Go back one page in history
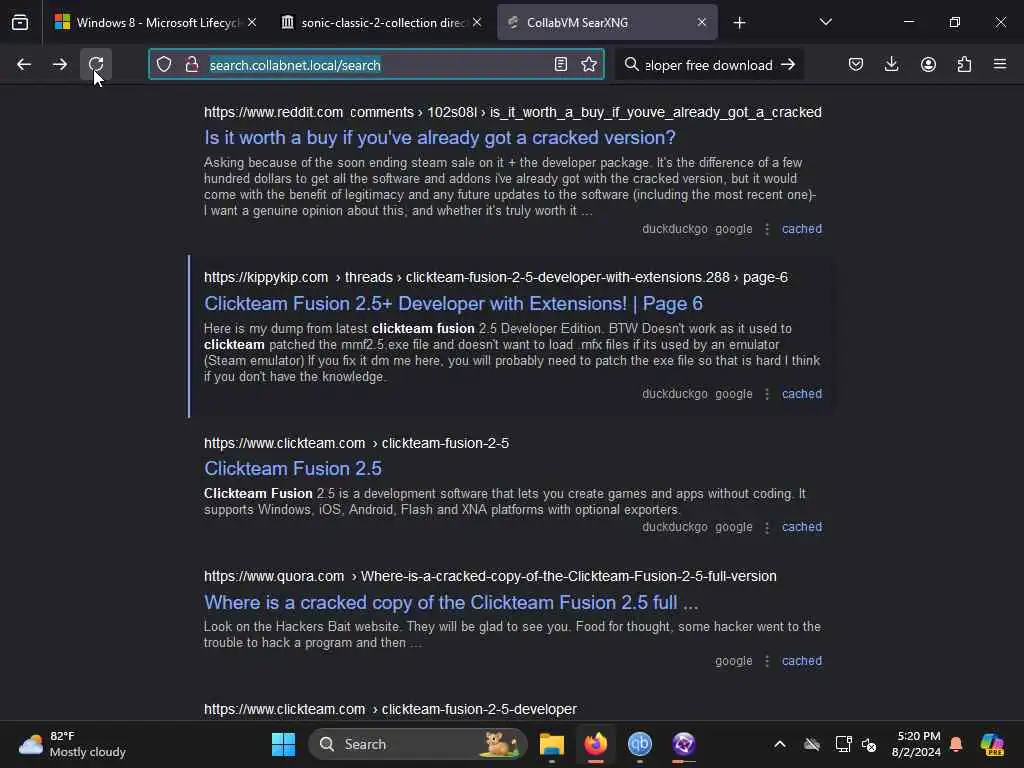The width and height of the screenshot is (1024, 768). pos(24,65)
